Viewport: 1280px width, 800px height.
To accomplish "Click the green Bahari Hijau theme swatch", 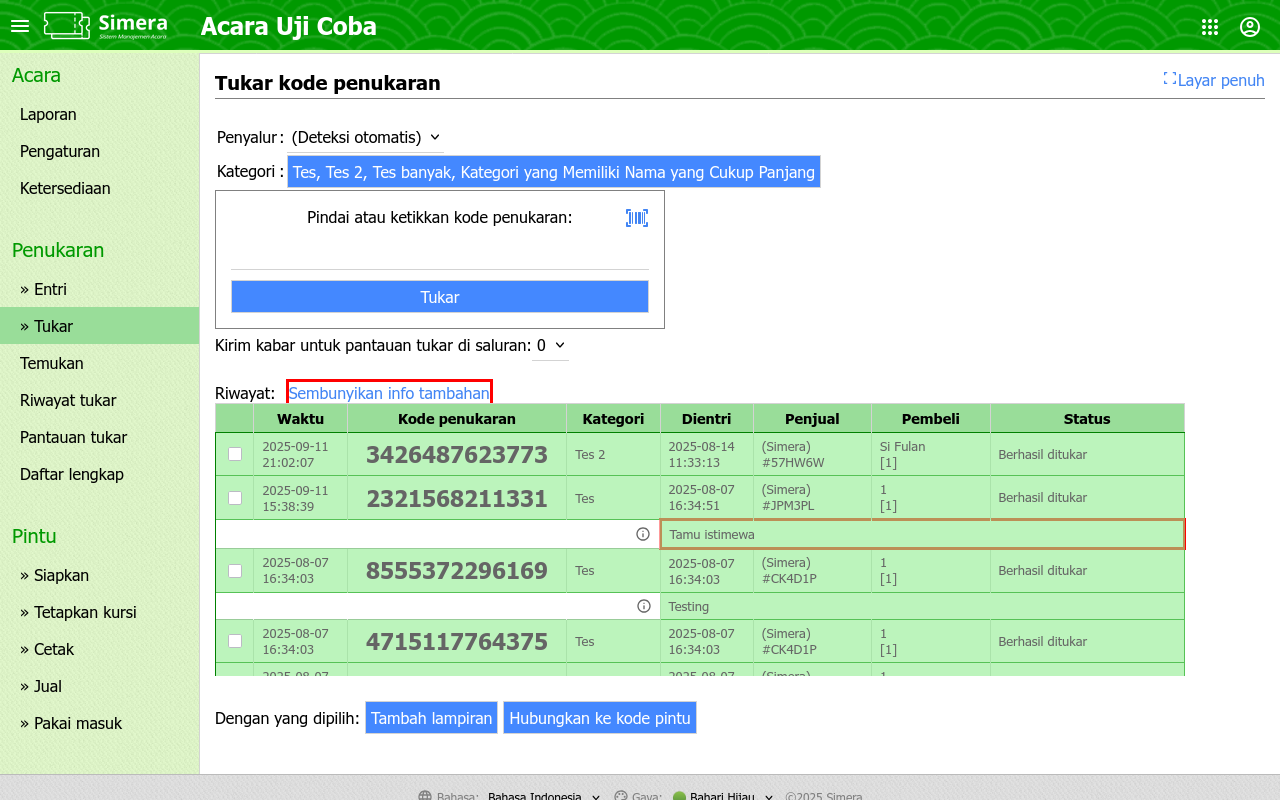I will tap(679, 797).
